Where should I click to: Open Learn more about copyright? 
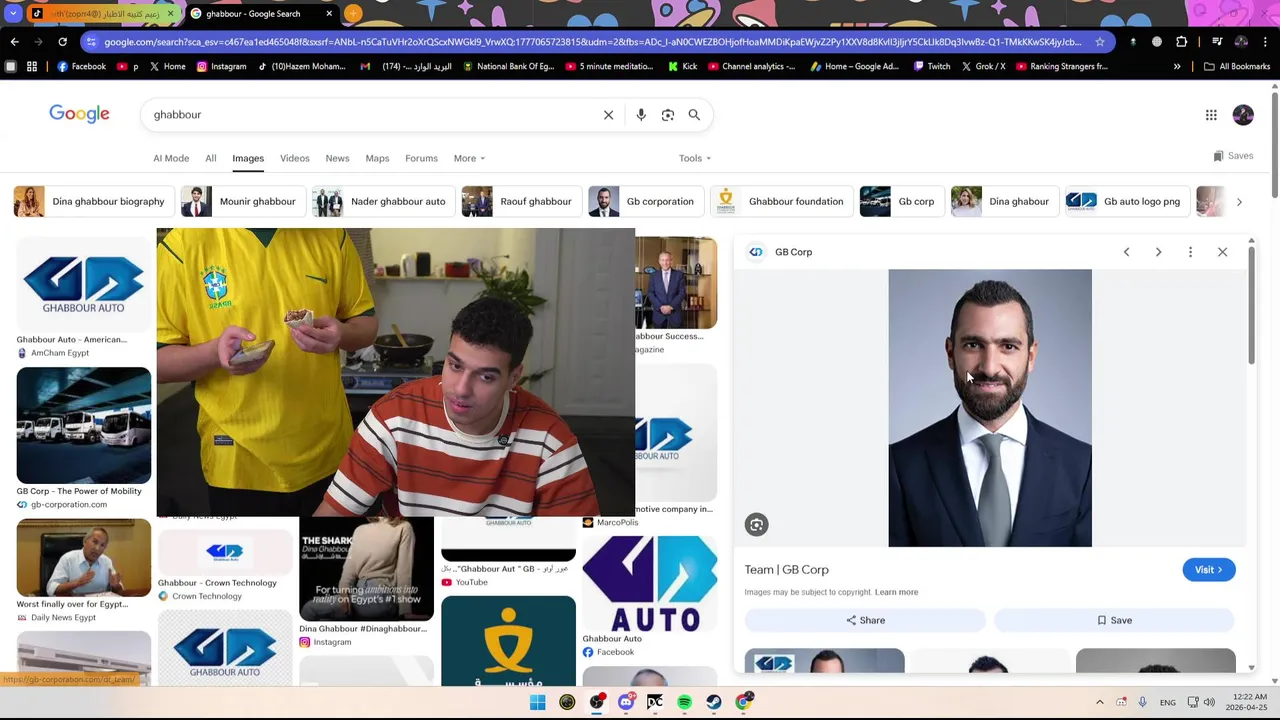click(x=896, y=592)
